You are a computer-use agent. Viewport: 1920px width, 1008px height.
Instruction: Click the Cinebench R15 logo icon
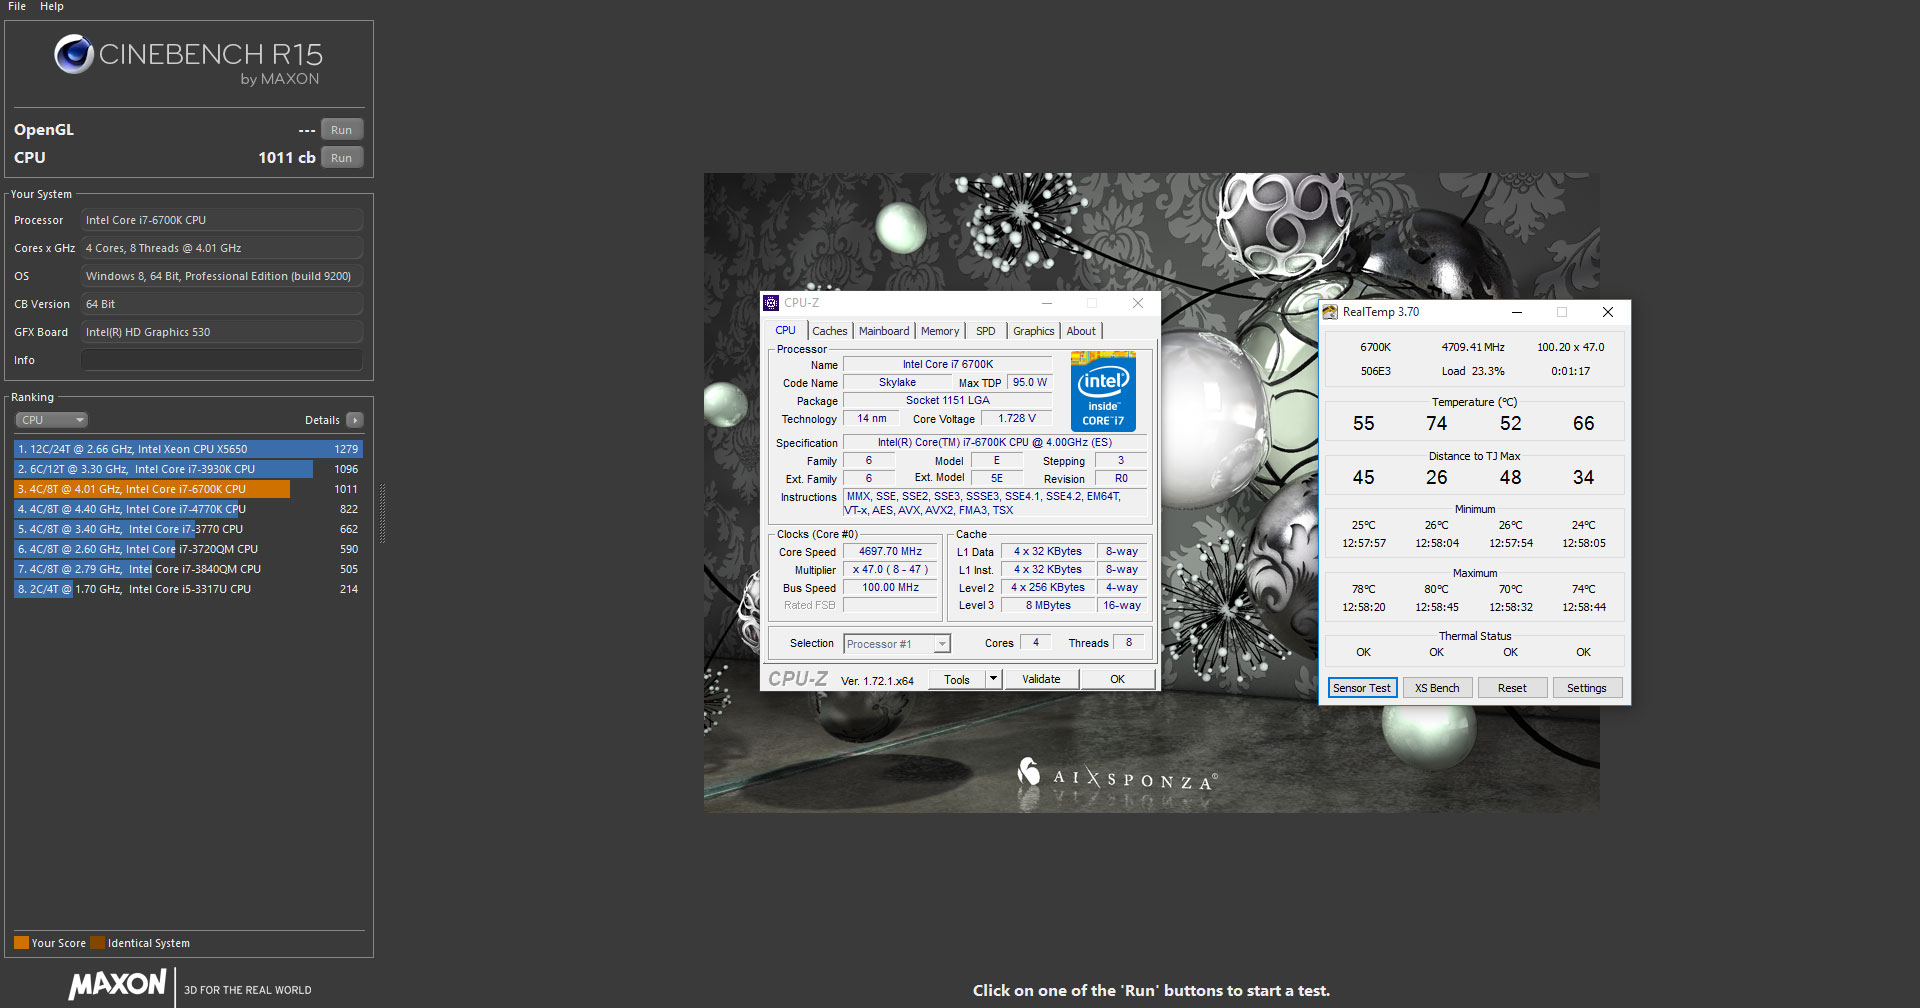74,54
